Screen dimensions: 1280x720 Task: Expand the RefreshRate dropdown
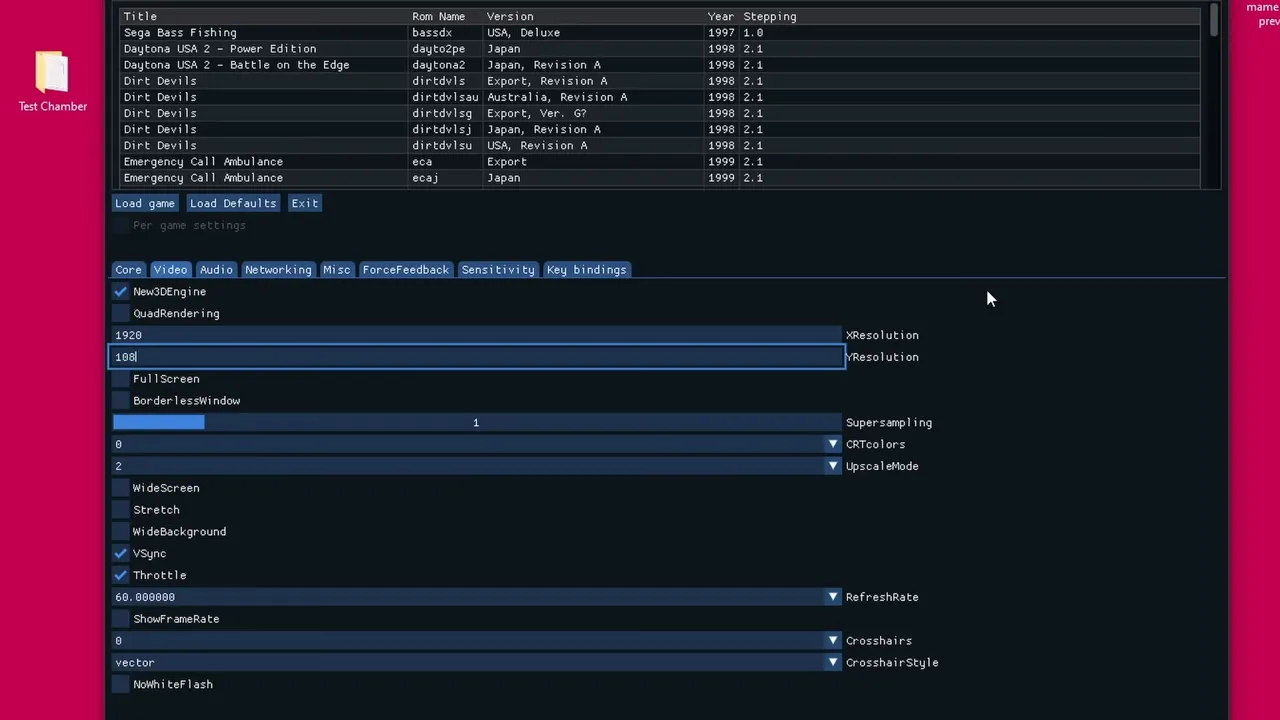coord(832,596)
